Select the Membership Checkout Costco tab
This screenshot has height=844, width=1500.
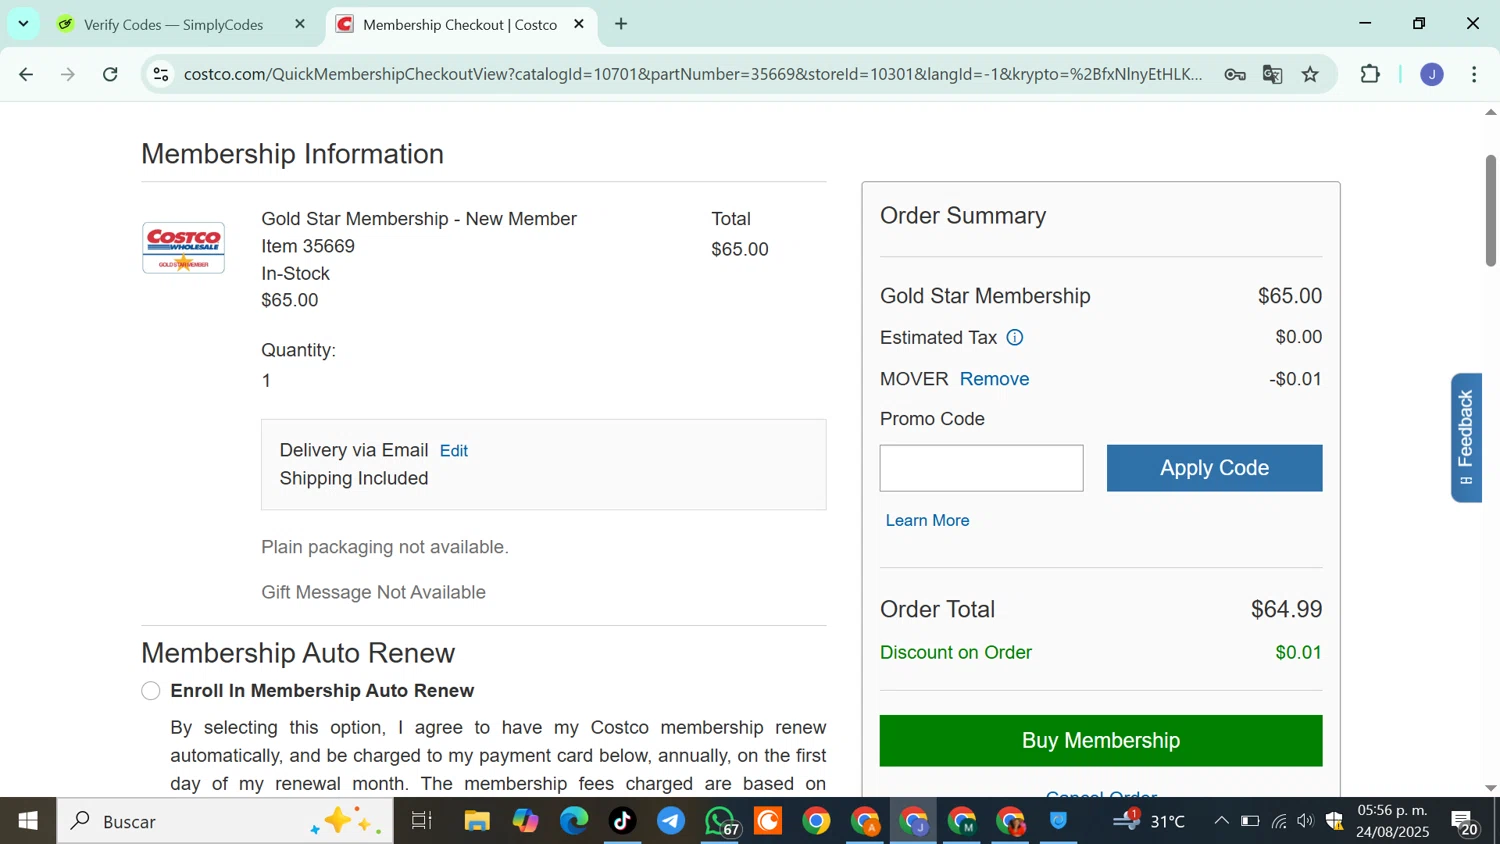click(460, 24)
